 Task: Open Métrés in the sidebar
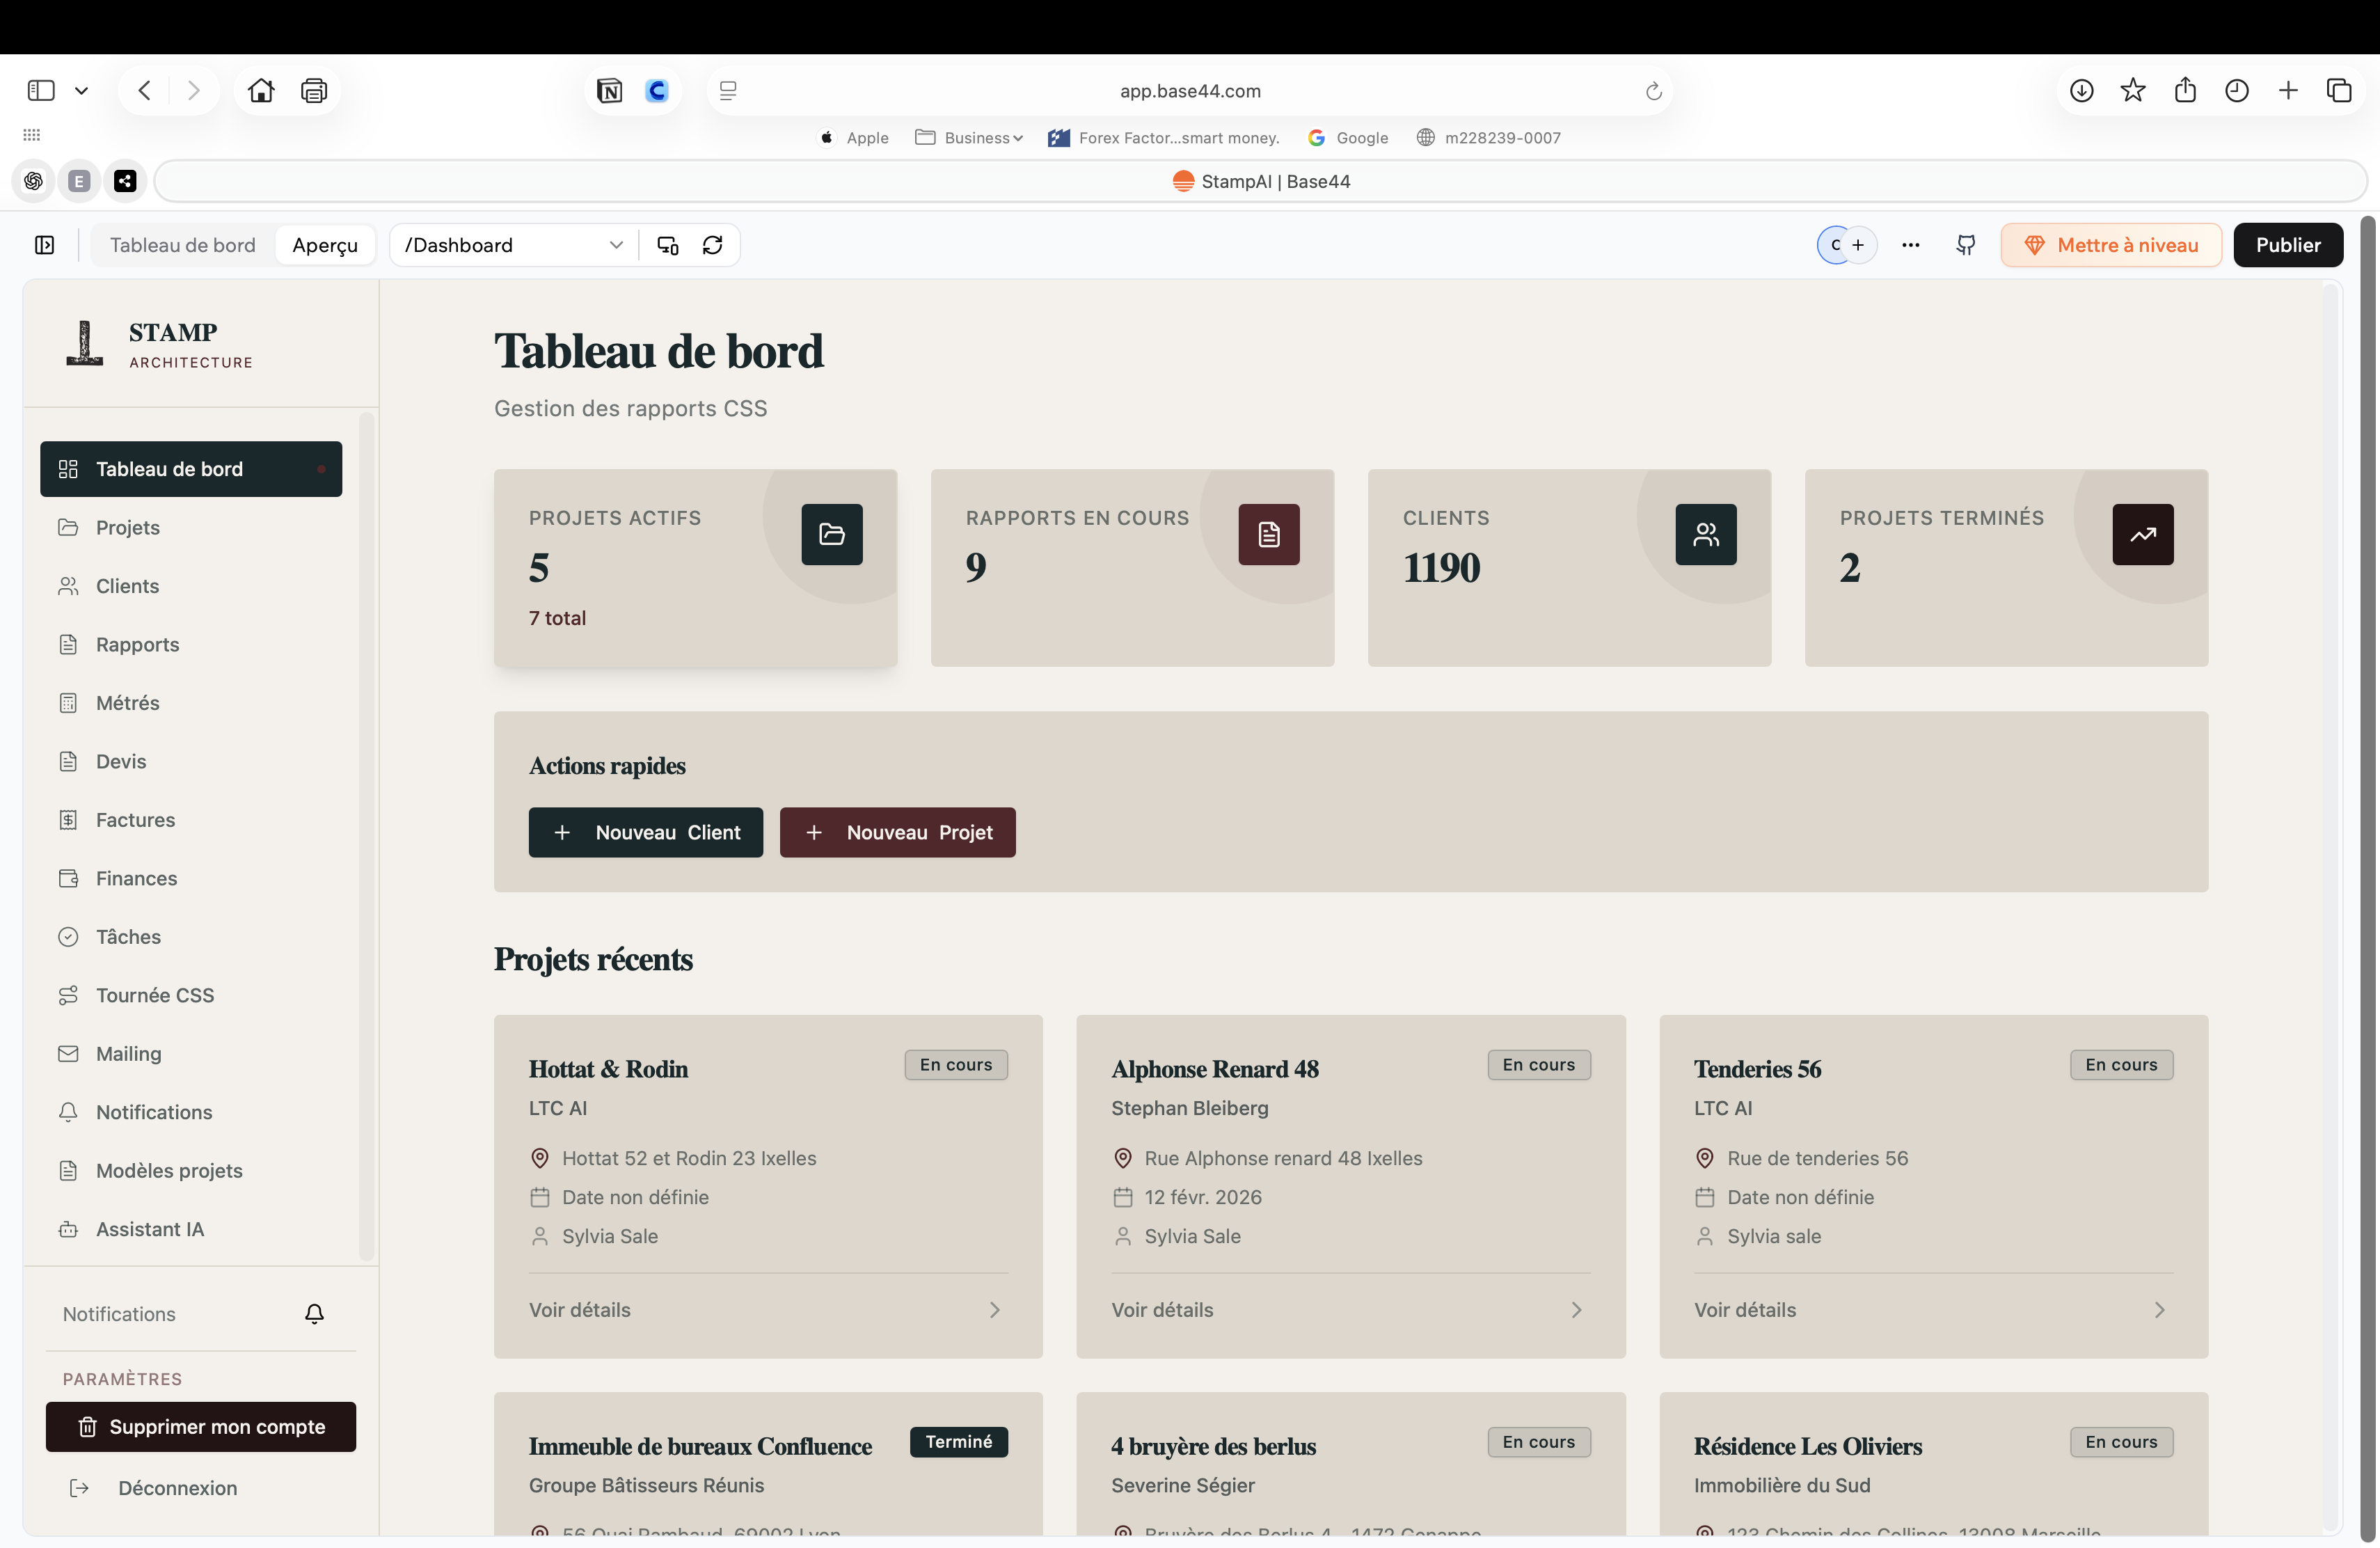[x=191, y=703]
